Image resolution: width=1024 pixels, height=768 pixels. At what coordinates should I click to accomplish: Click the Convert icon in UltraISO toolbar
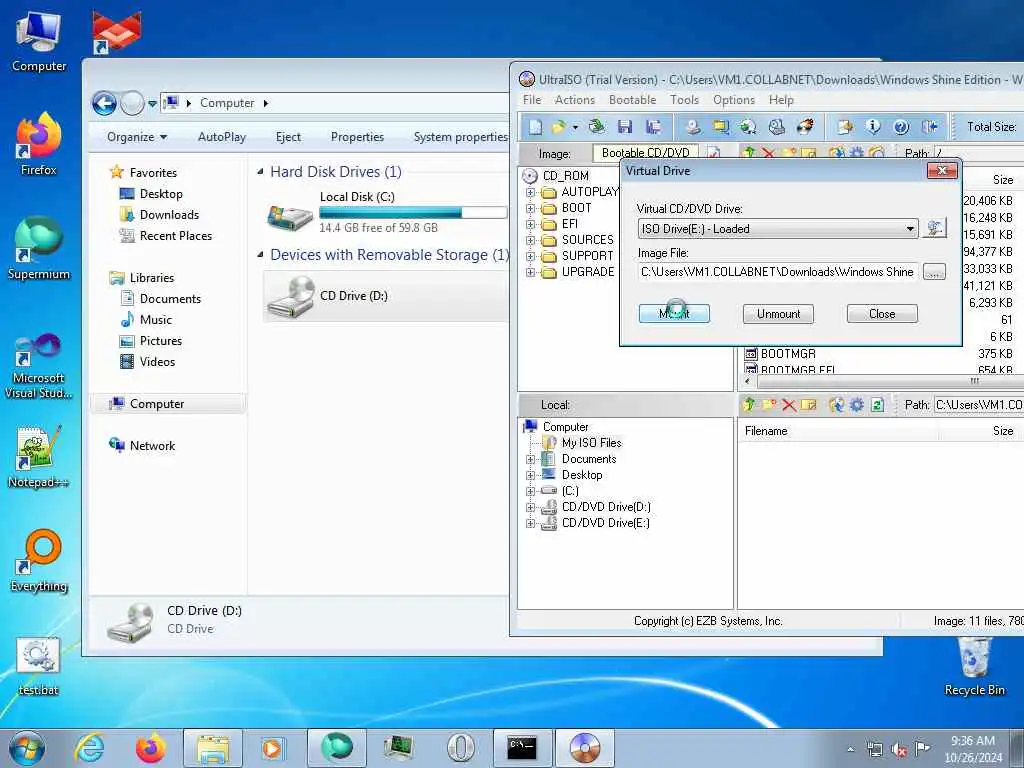pyautogui.click(x=721, y=127)
